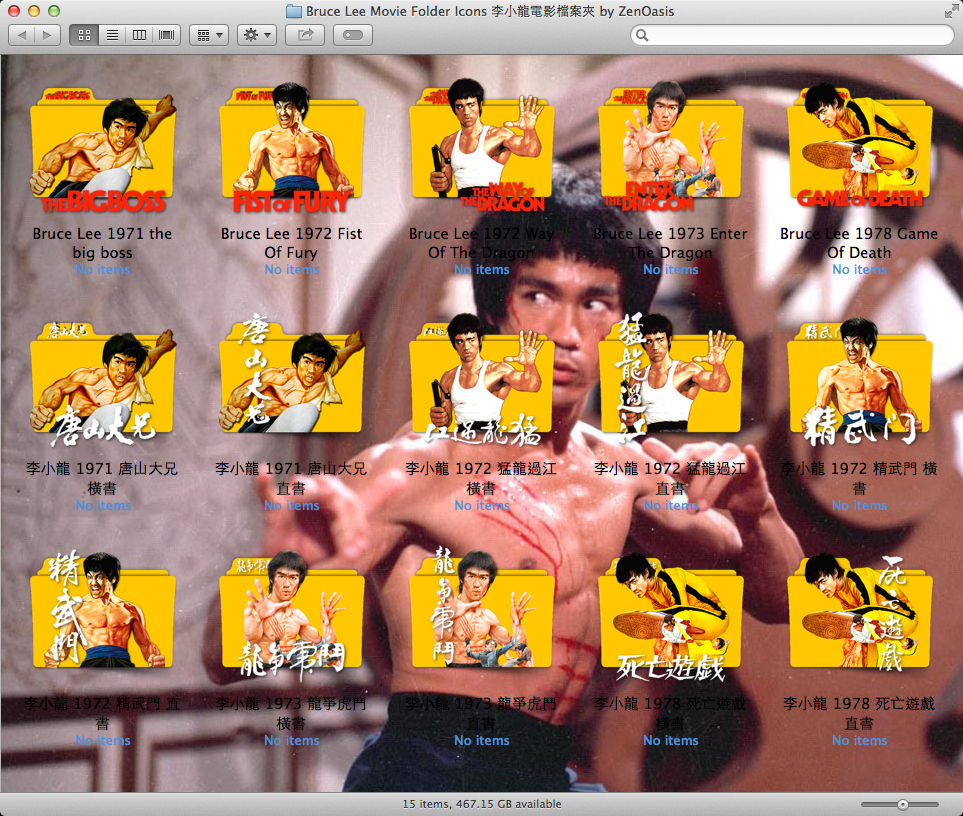Adjust the icon size slider

pos(902,804)
